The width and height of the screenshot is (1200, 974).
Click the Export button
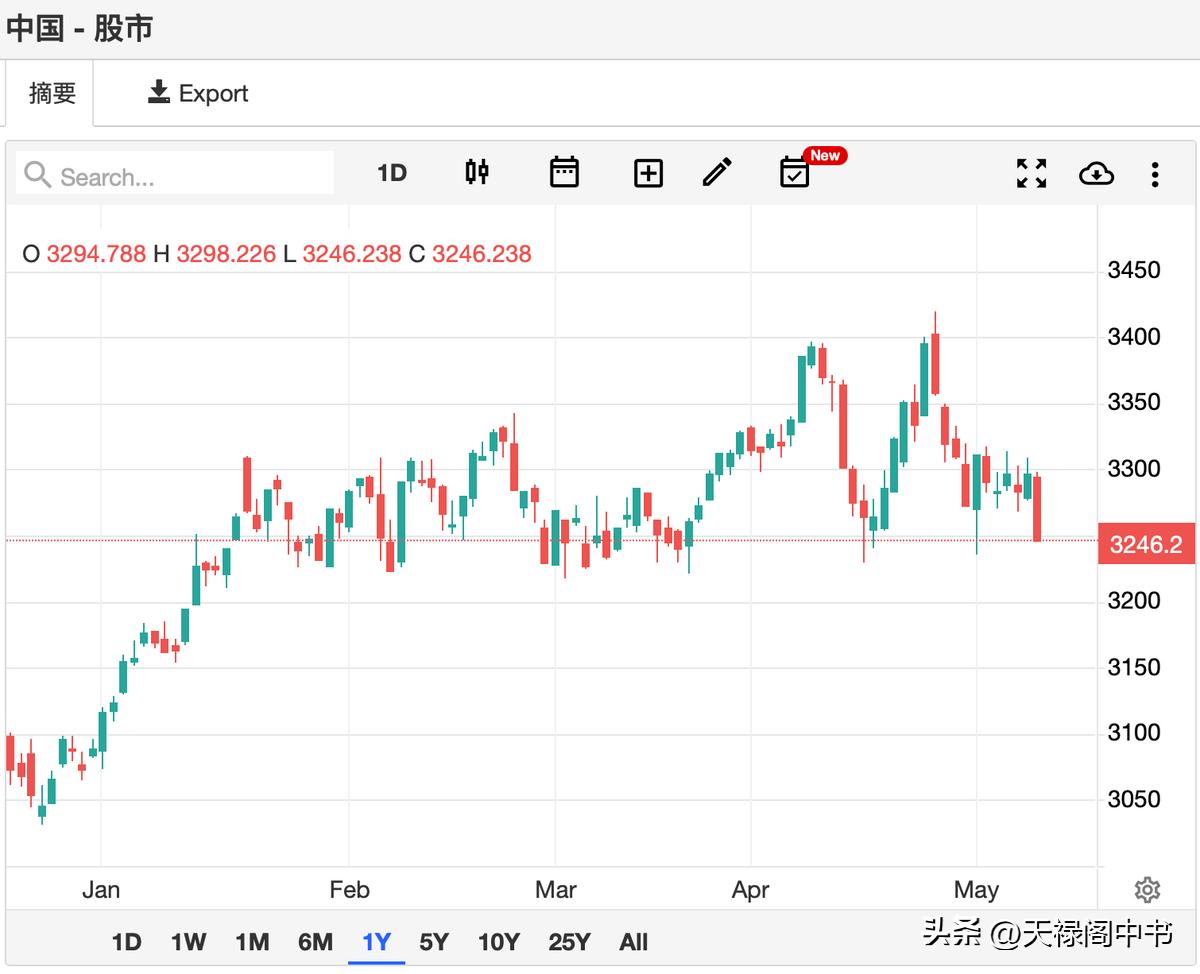click(x=198, y=93)
